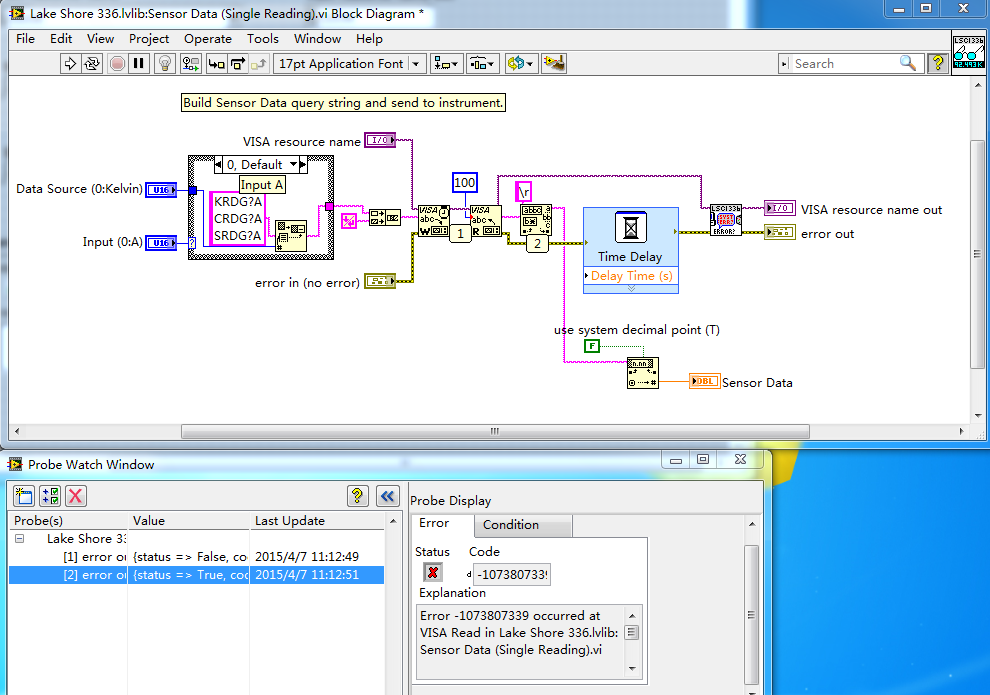The height and width of the screenshot is (695, 990).
Task: Click Probe Watch Window help icon
Action: pos(357,496)
